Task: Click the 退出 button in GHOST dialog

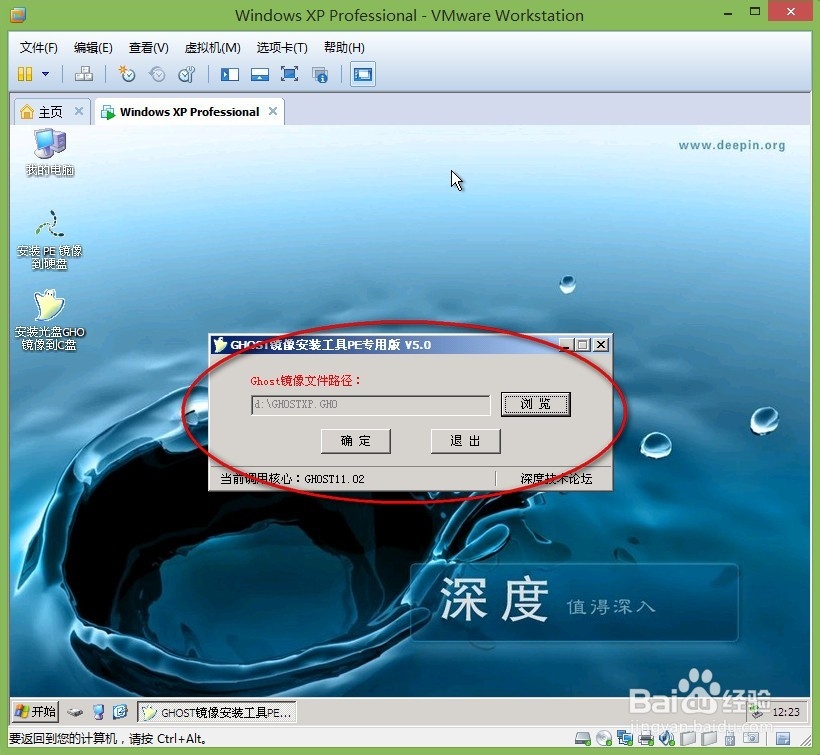Action: pos(465,441)
